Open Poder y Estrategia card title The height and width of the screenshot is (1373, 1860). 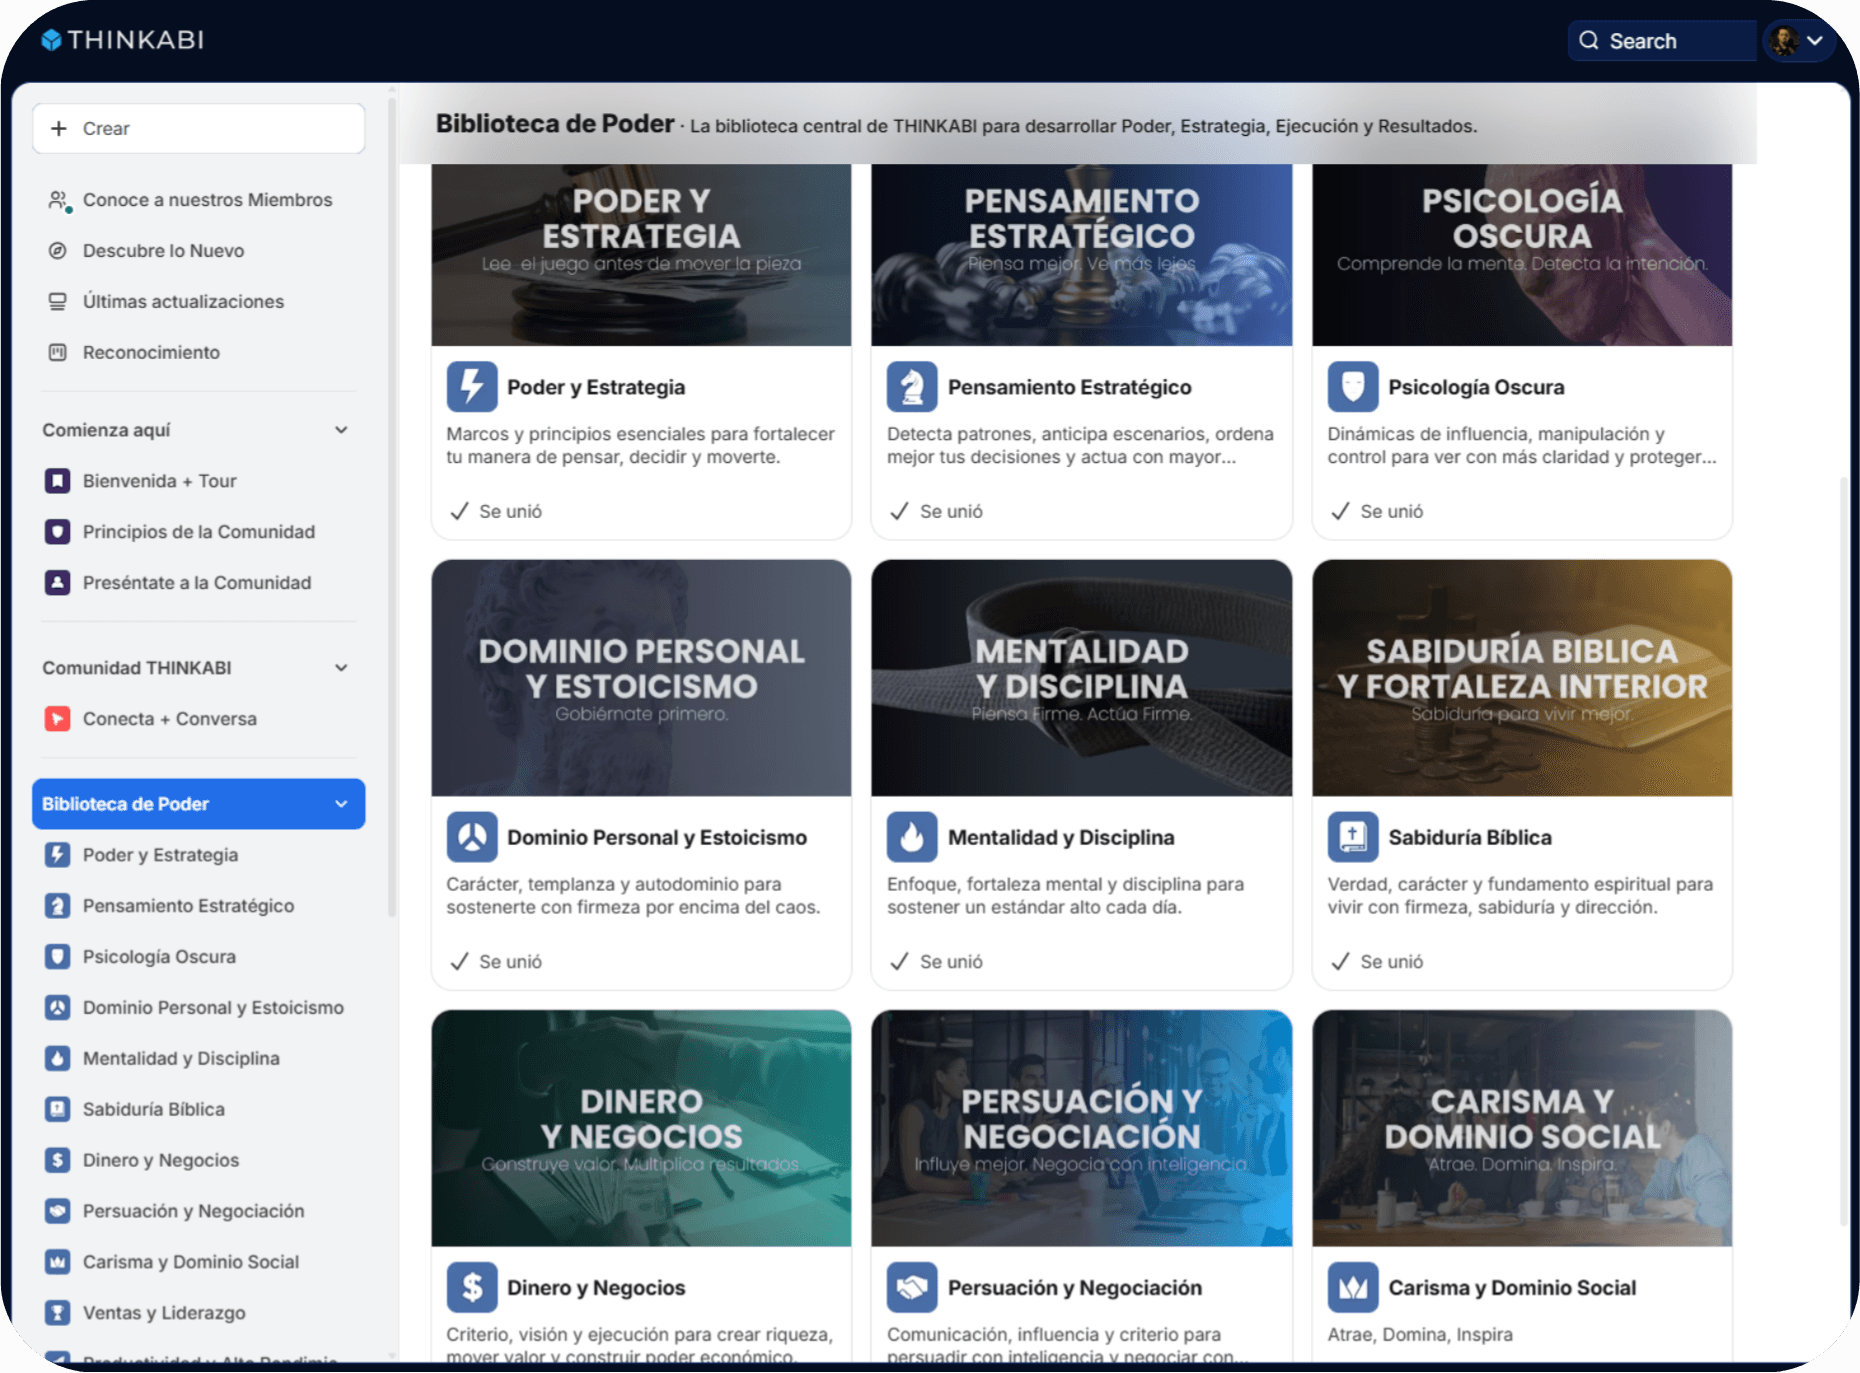tap(596, 388)
